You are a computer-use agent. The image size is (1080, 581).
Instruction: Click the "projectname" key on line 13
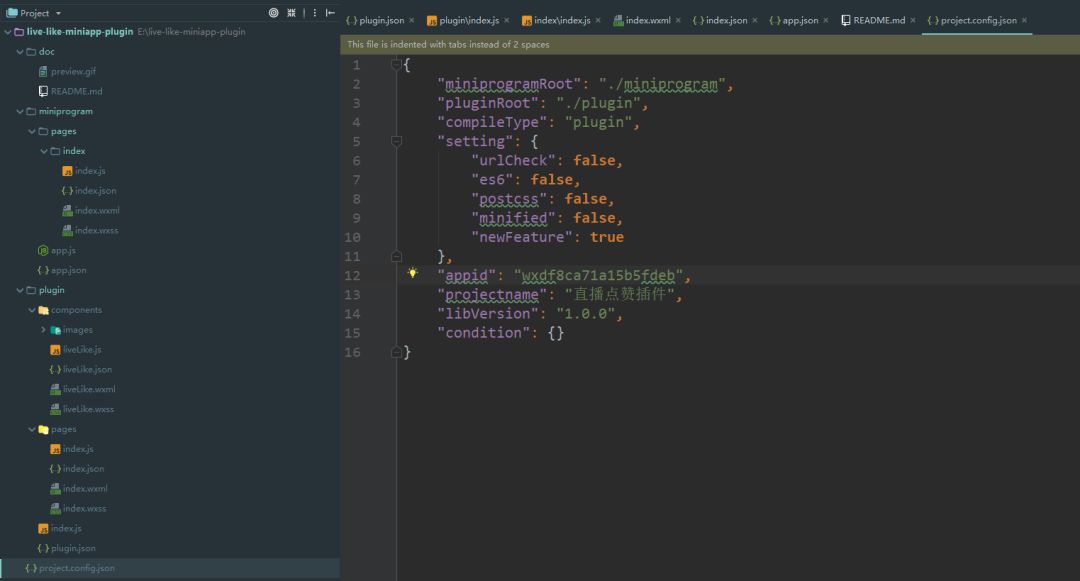pos(492,295)
